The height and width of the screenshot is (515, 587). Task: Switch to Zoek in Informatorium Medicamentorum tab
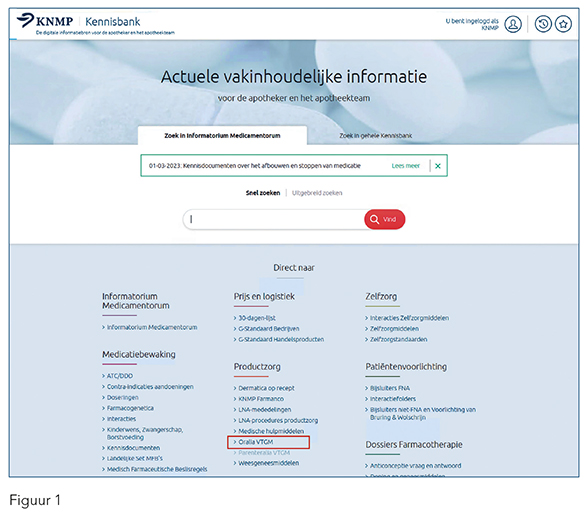coord(222,135)
